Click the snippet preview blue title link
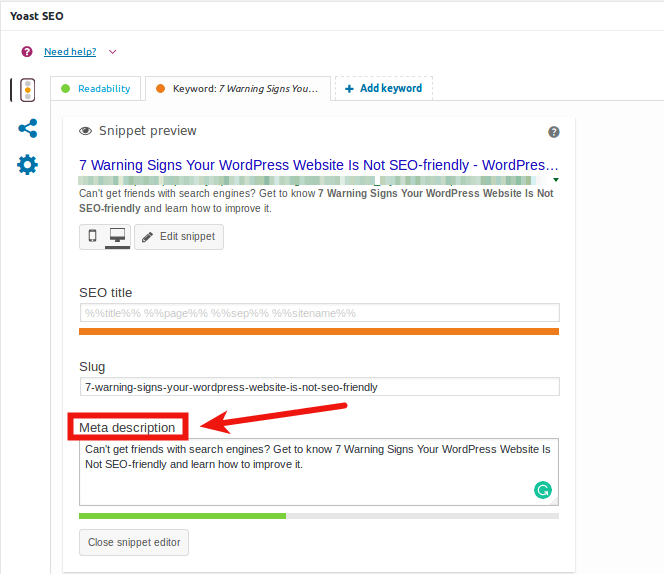 point(318,165)
